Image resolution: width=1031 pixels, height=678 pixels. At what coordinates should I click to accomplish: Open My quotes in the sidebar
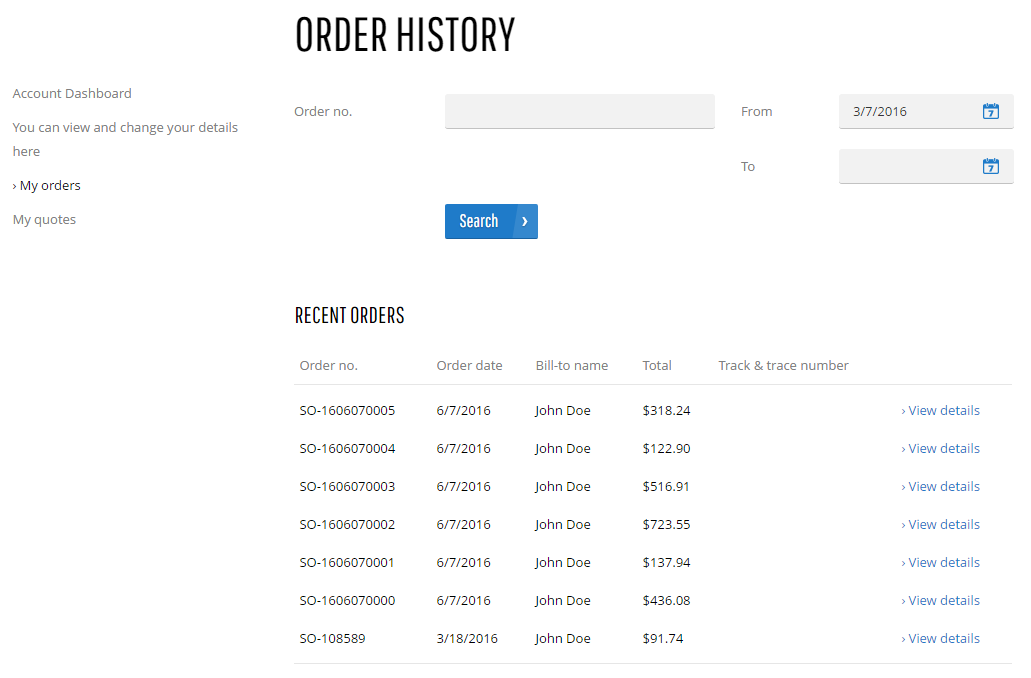coord(44,220)
